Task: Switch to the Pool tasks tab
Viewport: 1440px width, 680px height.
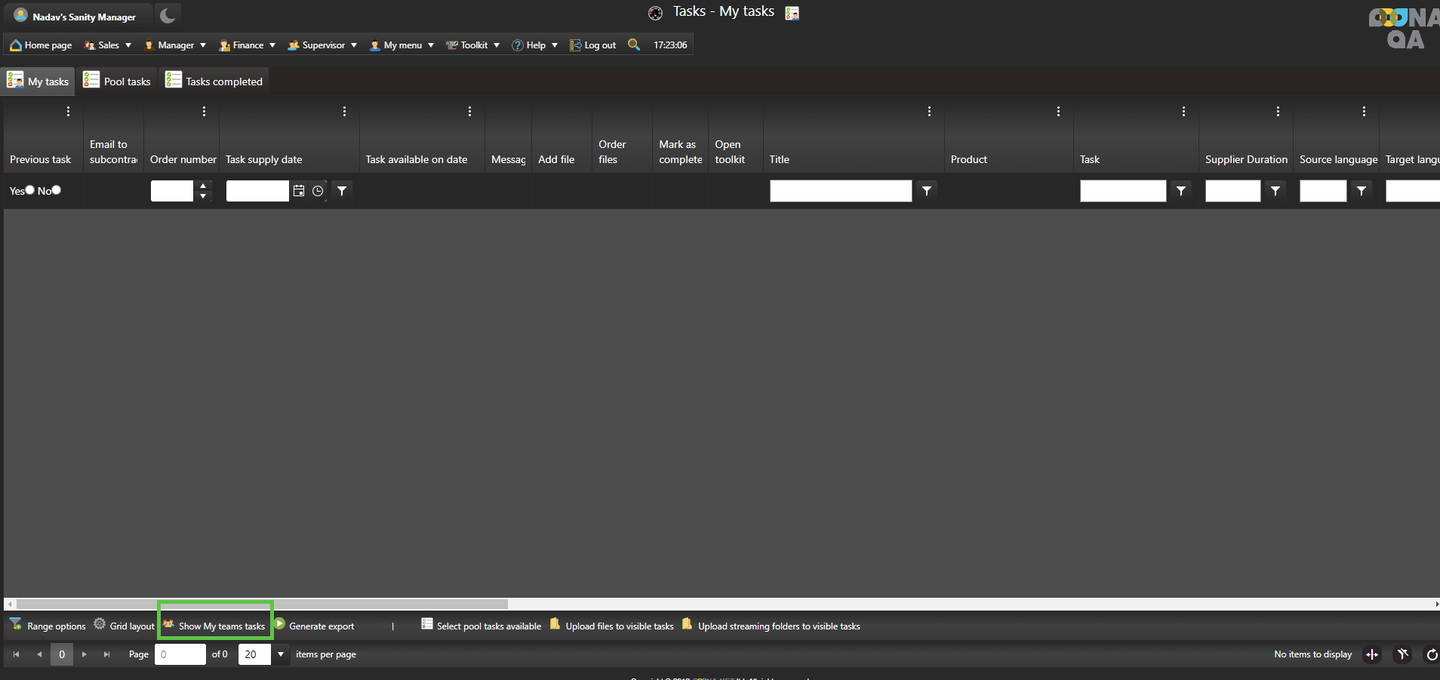Action: click(x=117, y=81)
